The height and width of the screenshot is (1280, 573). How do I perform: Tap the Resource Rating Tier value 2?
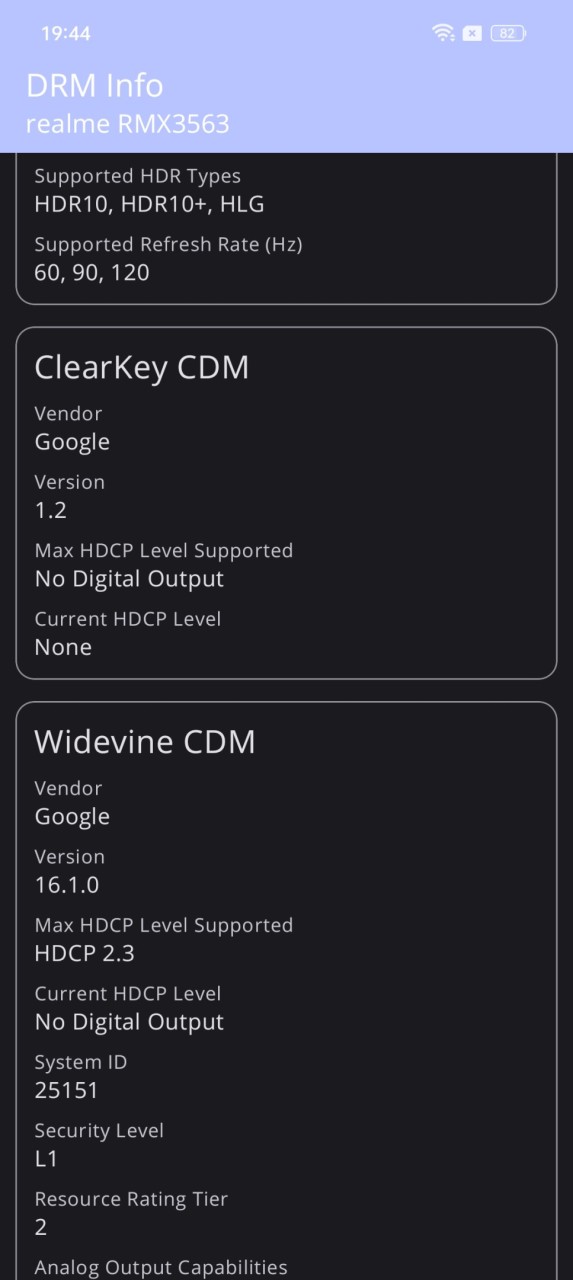tap(41, 1227)
